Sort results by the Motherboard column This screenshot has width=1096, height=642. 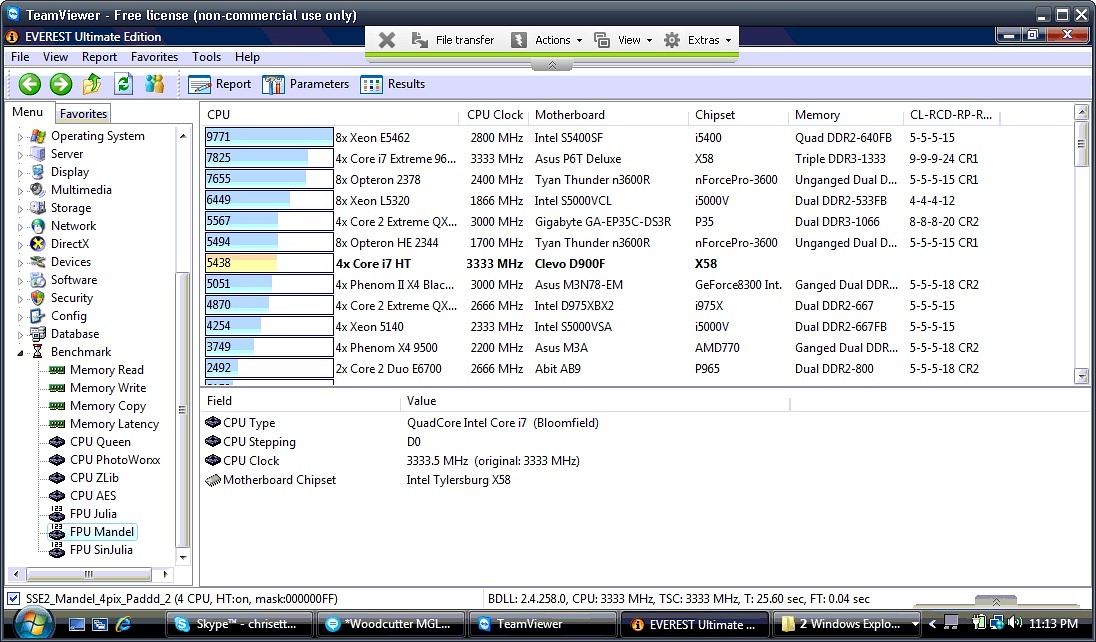click(x=608, y=115)
